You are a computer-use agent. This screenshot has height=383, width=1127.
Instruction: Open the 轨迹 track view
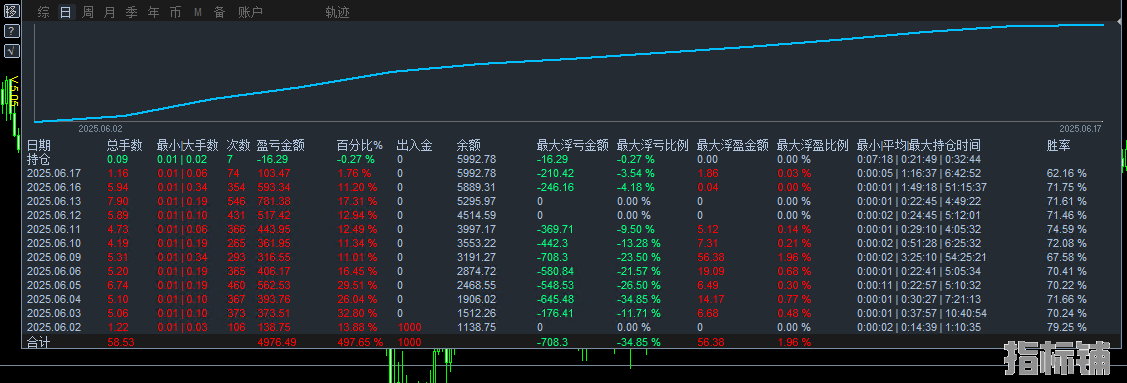coord(337,12)
